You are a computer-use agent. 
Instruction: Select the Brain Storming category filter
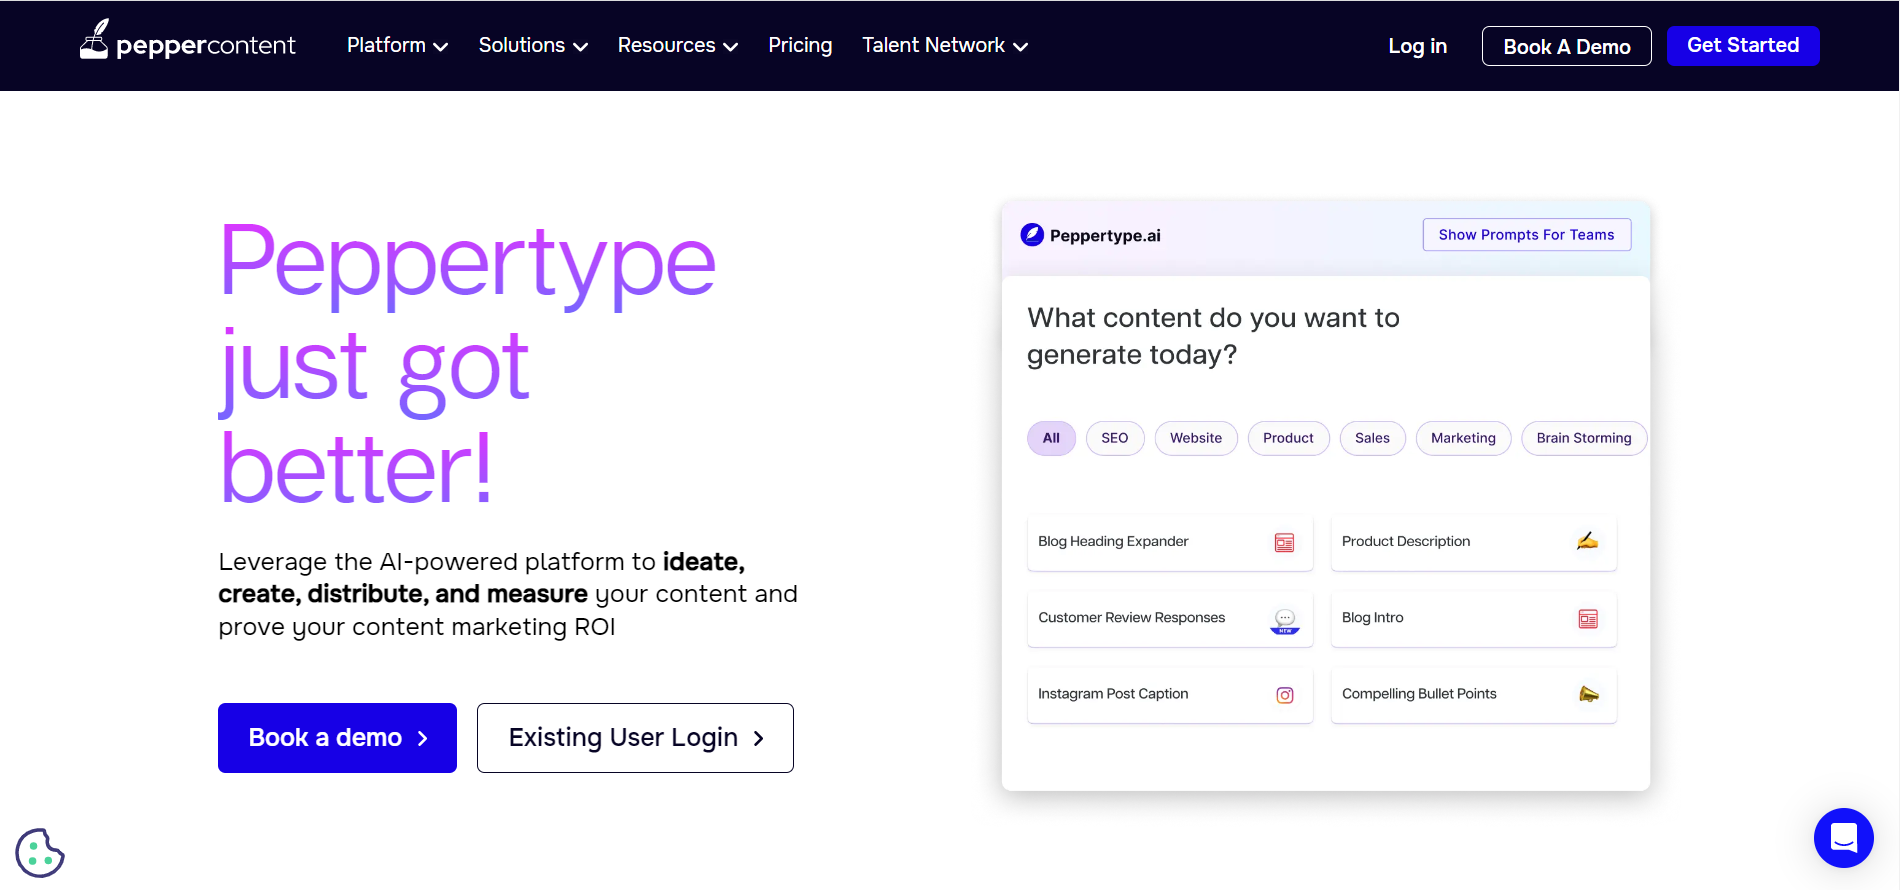click(1584, 438)
